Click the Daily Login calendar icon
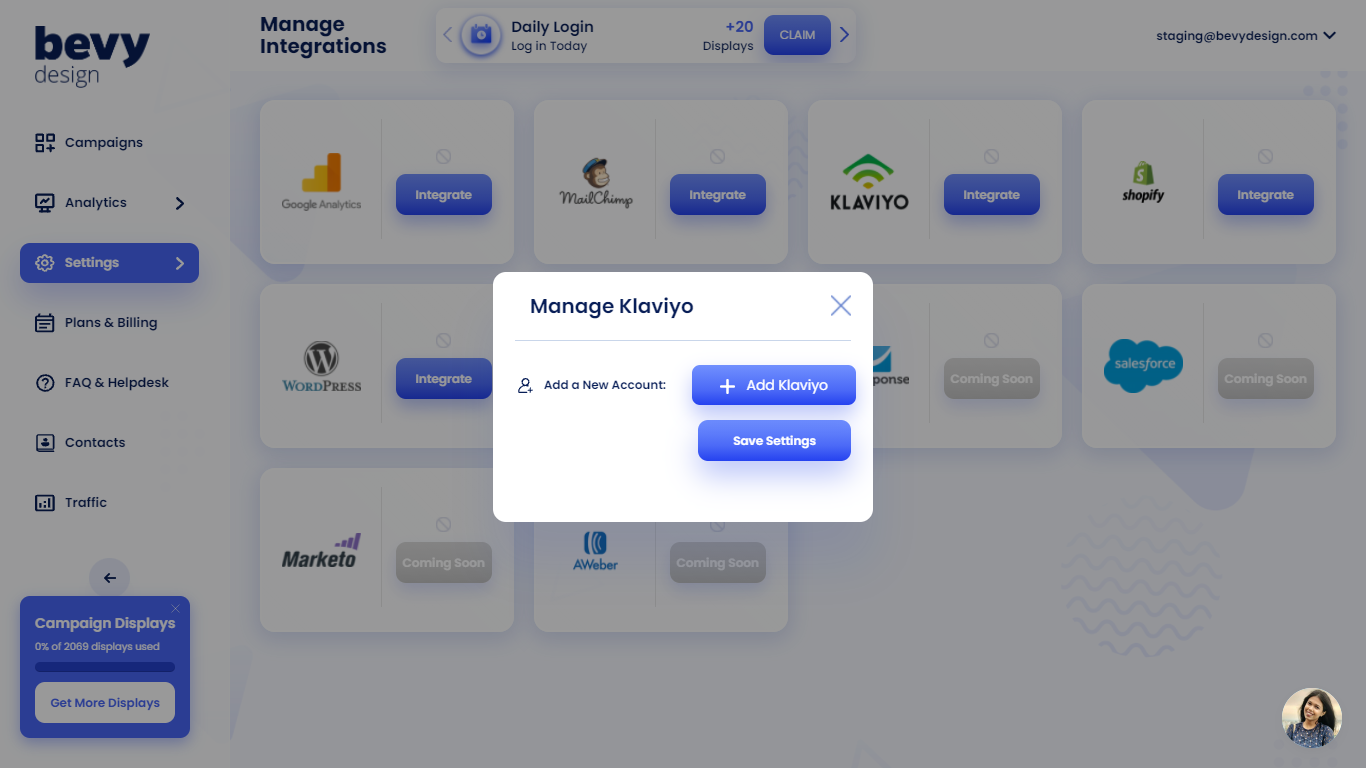 point(481,35)
